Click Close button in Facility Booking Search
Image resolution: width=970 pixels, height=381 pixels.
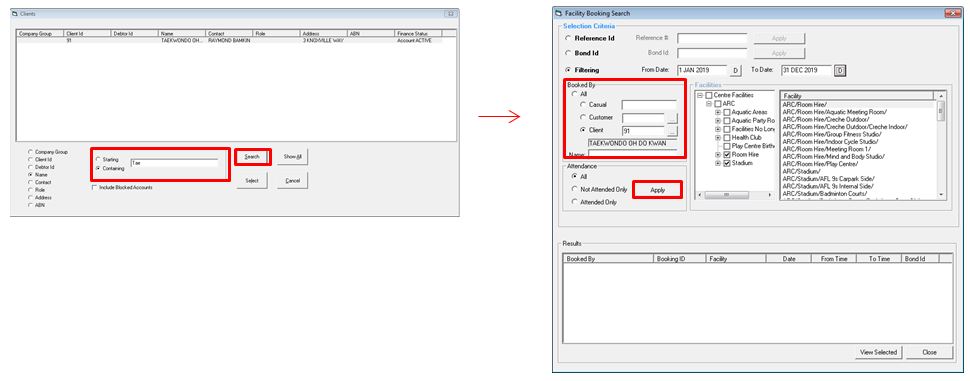coord(929,352)
